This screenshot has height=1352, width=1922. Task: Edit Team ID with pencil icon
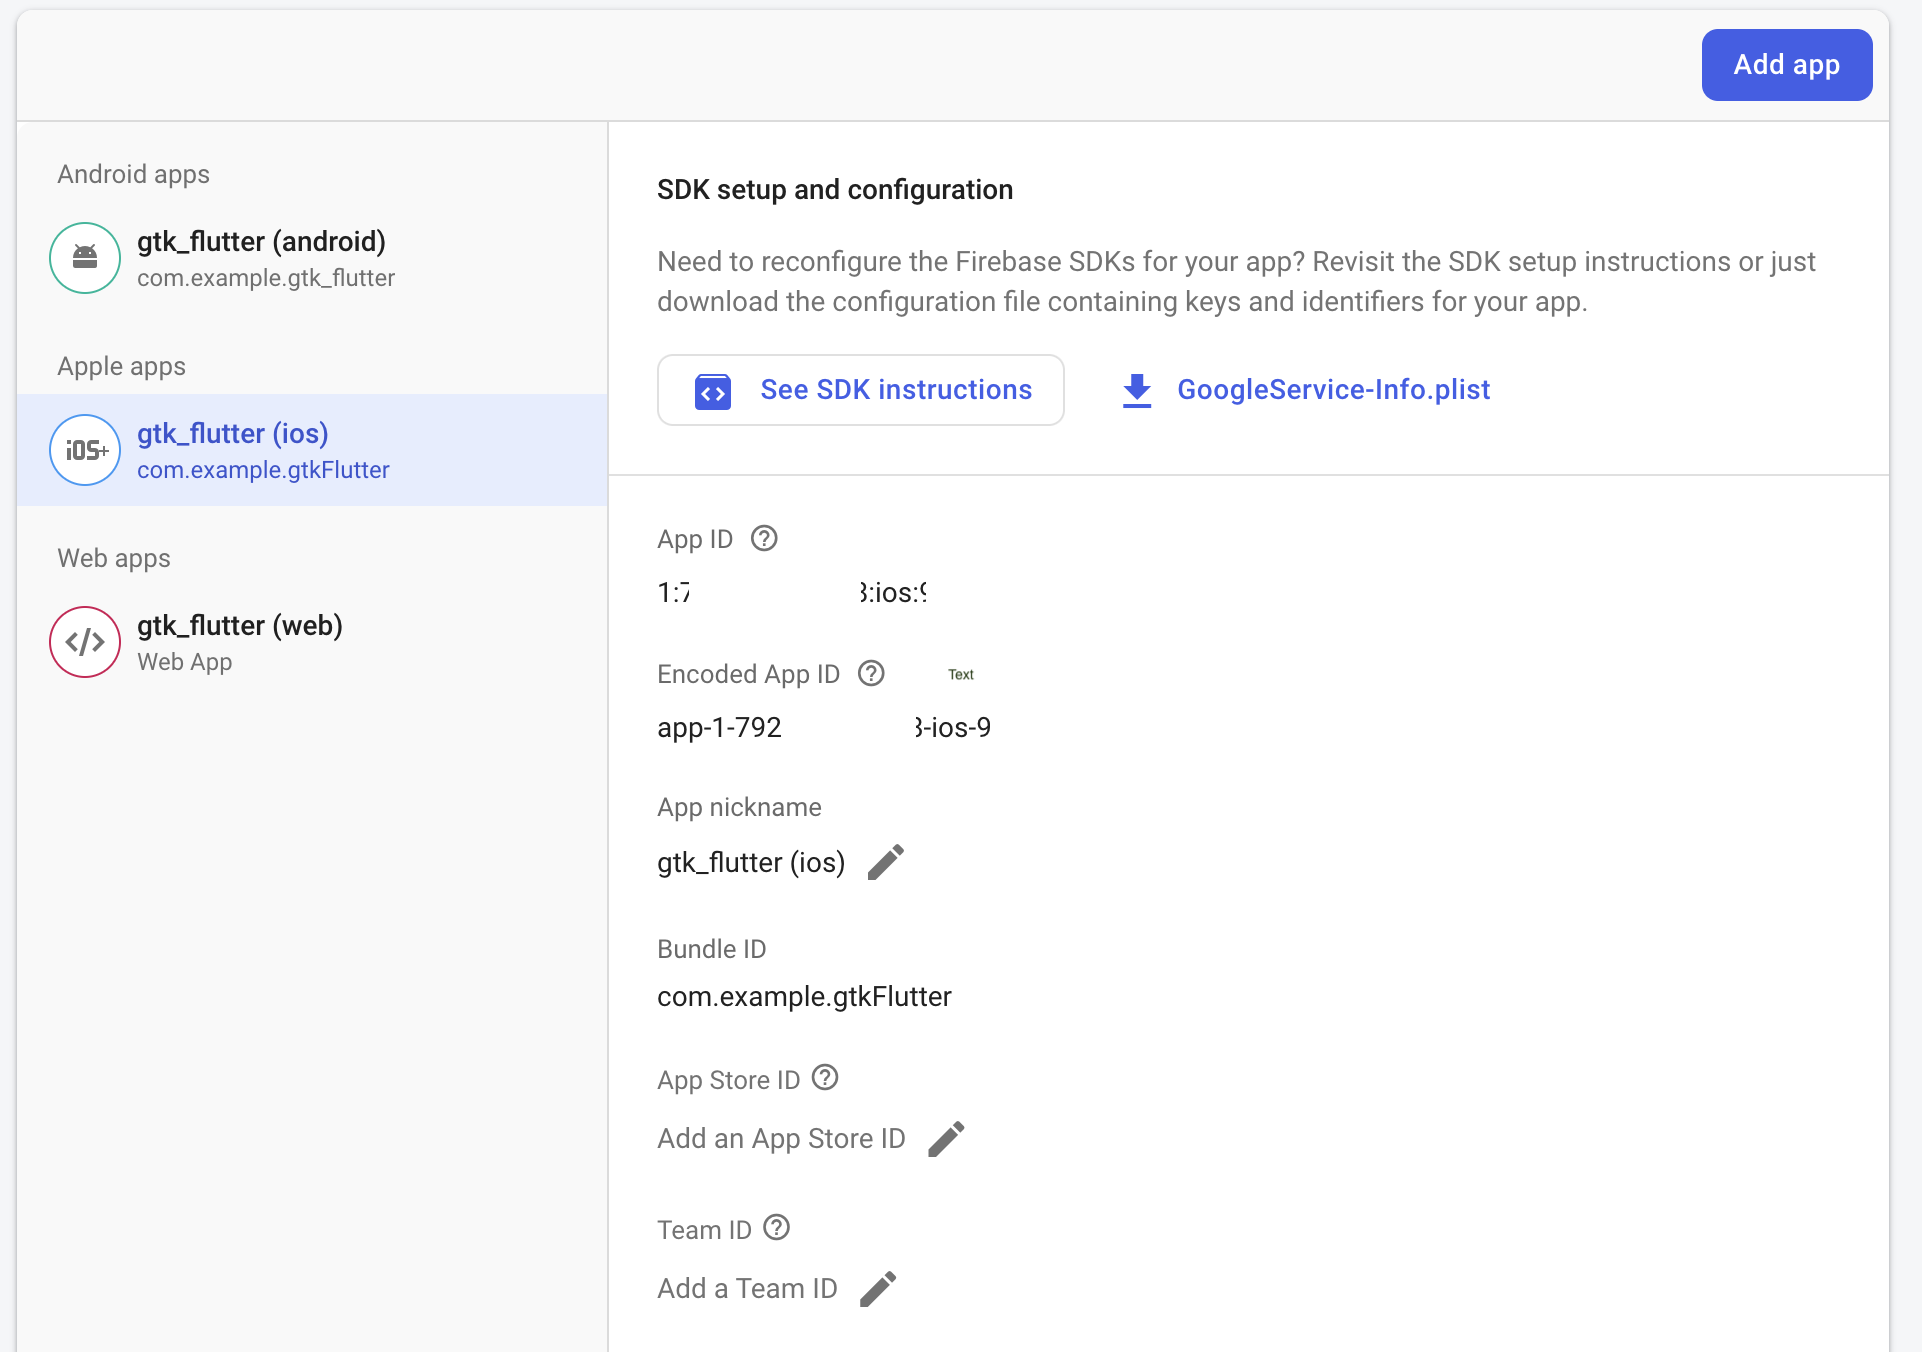click(x=878, y=1289)
